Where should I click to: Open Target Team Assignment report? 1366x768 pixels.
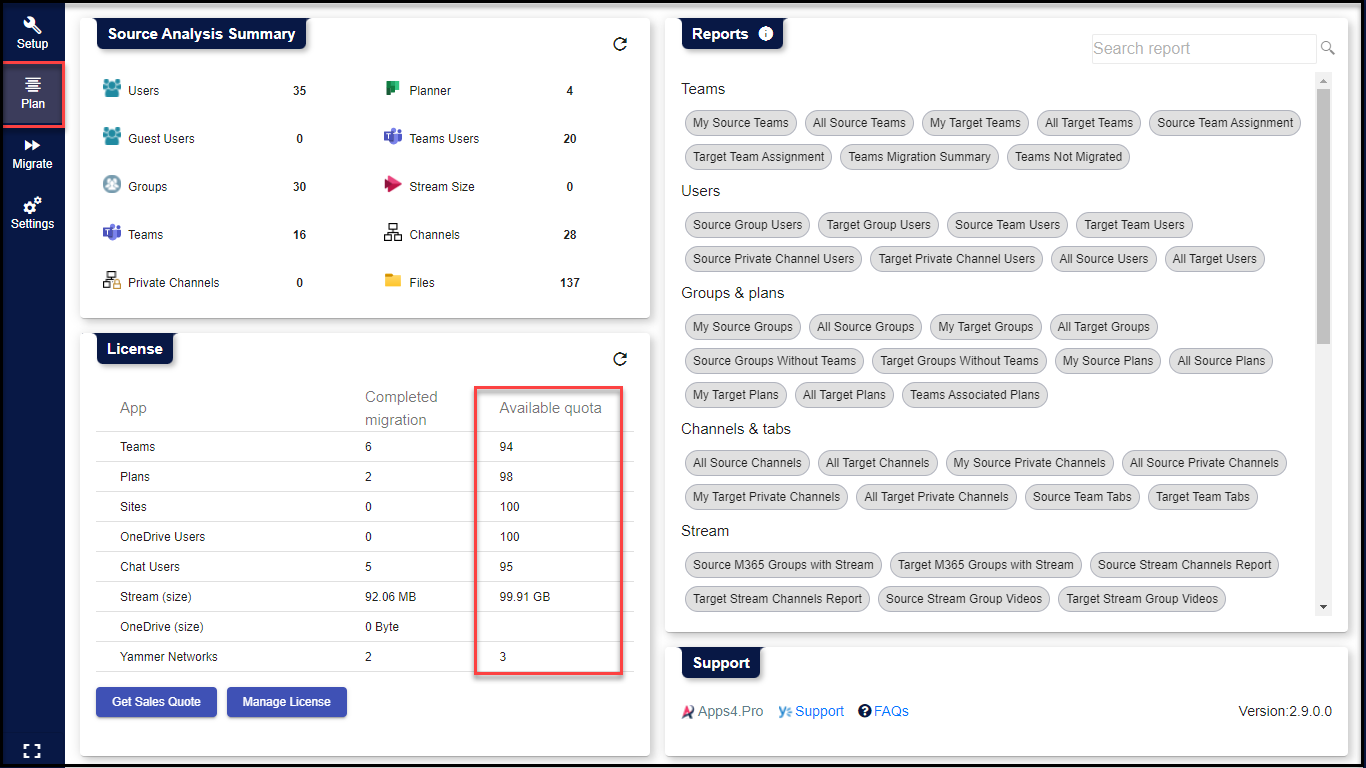point(759,157)
